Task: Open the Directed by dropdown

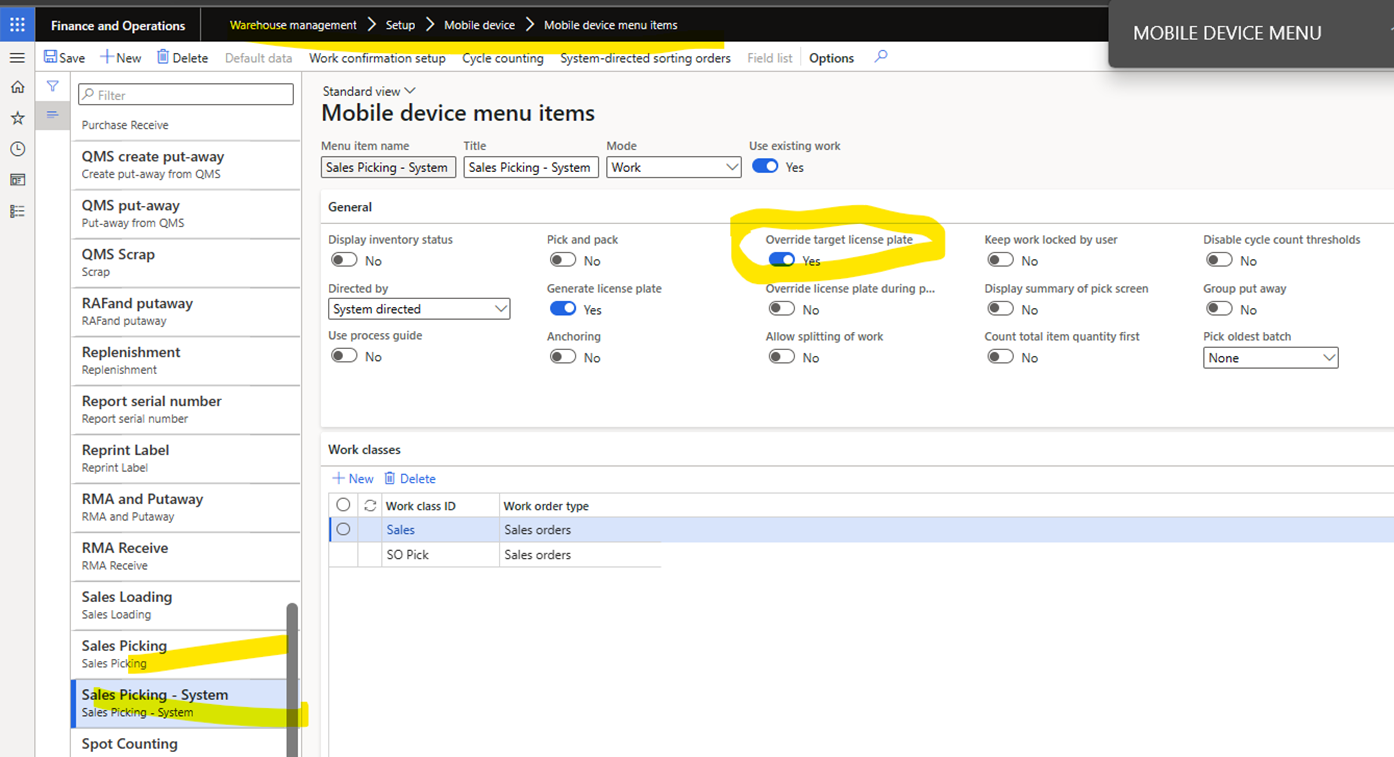Action: pyautogui.click(x=419, y=309)
